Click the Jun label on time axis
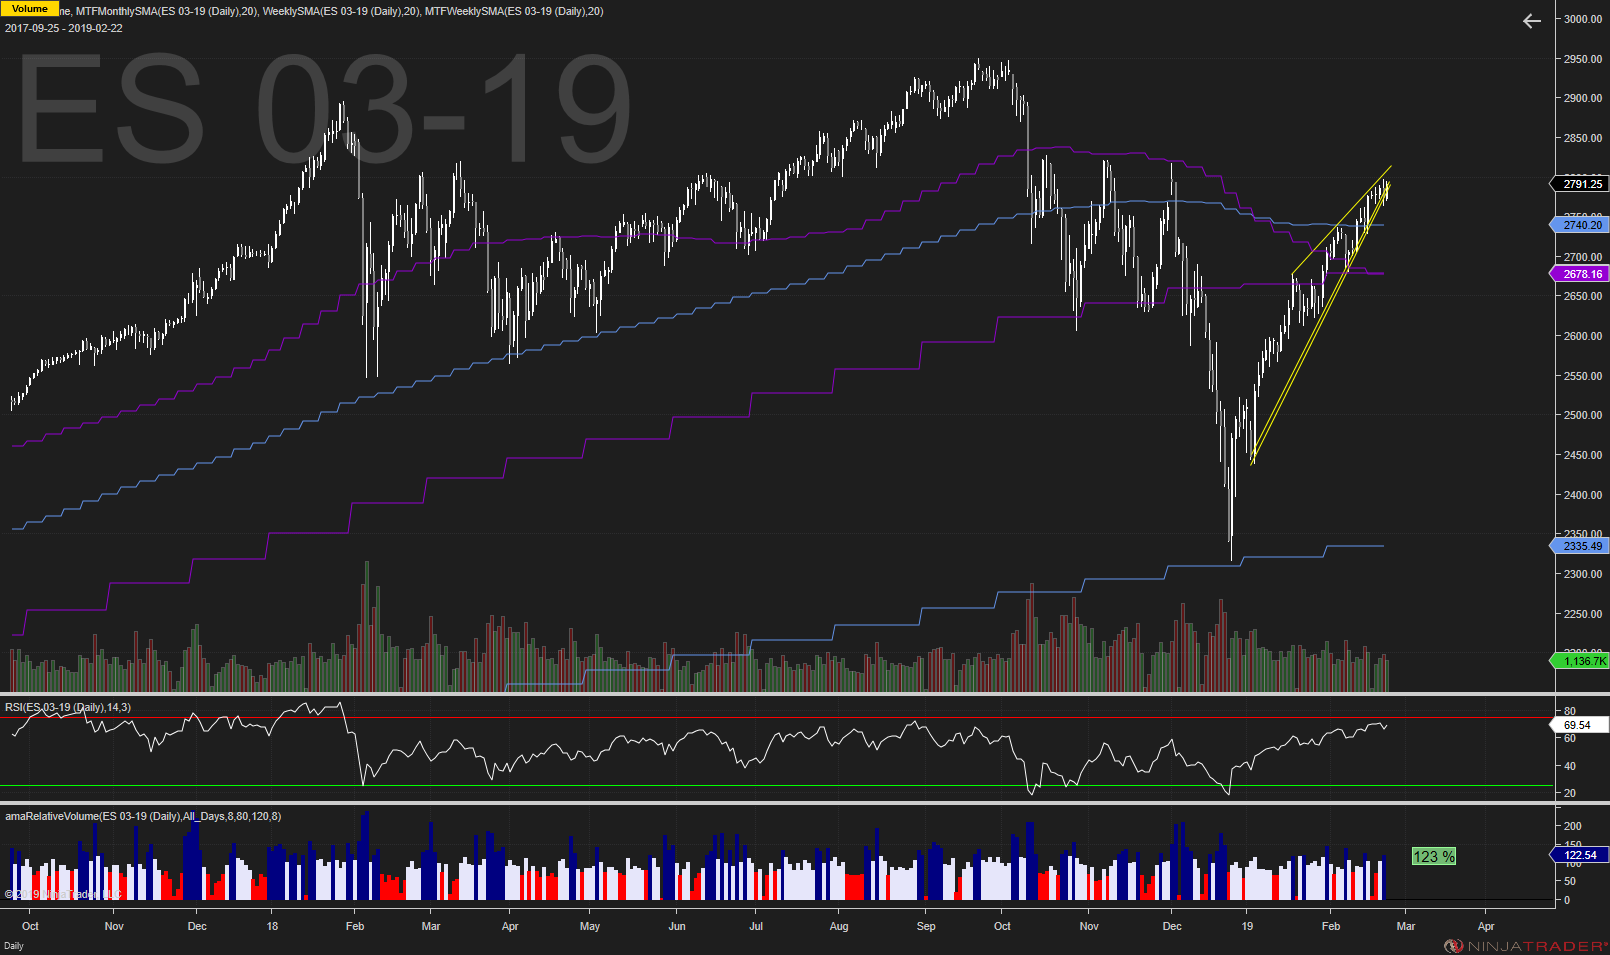 tap(677, 926)
